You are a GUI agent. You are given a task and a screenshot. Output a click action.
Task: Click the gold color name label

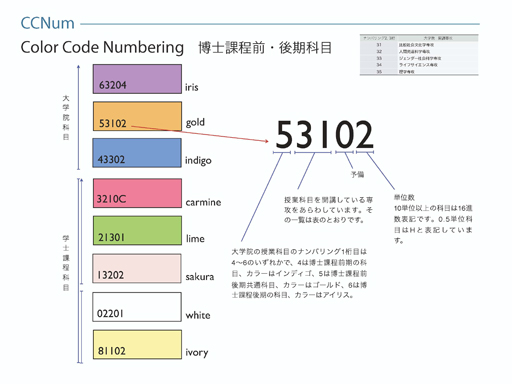(x=195, y=123)
